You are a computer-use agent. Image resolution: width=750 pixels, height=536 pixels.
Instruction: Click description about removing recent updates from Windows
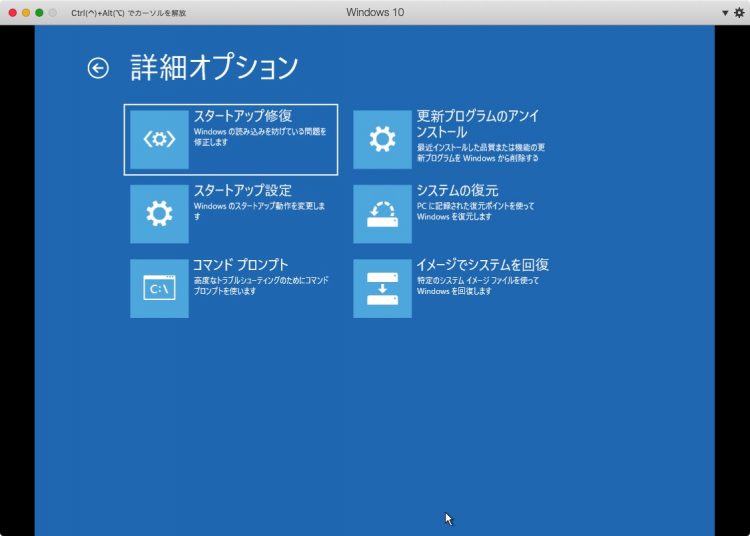481,153
